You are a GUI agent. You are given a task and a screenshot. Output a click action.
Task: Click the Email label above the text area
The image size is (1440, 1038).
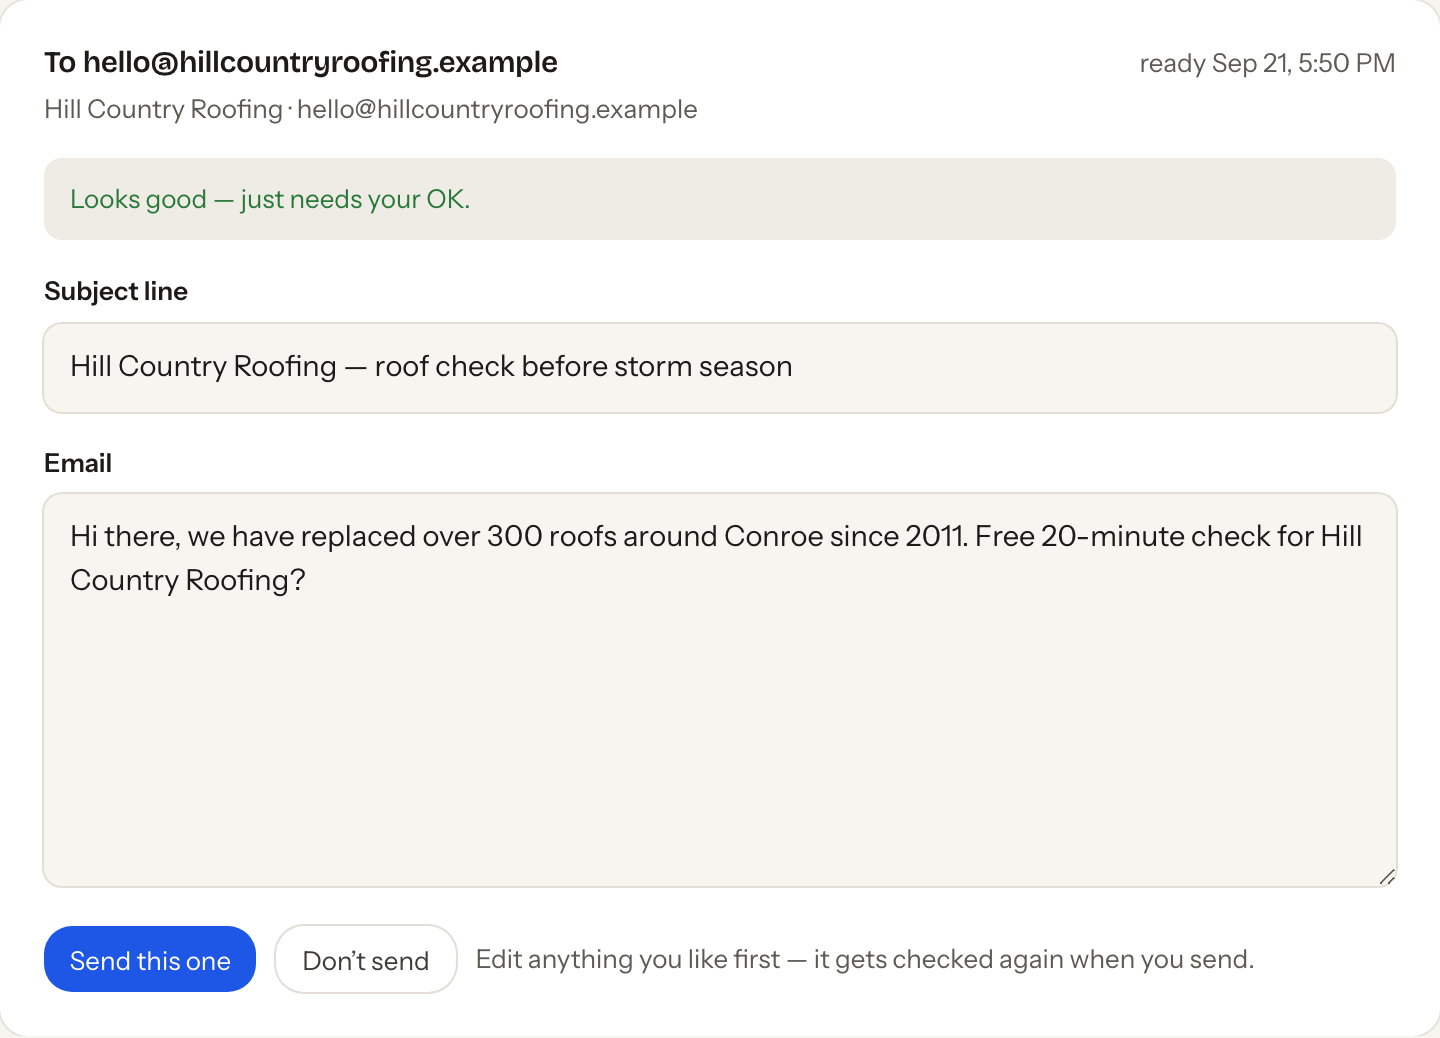(78, 463)
